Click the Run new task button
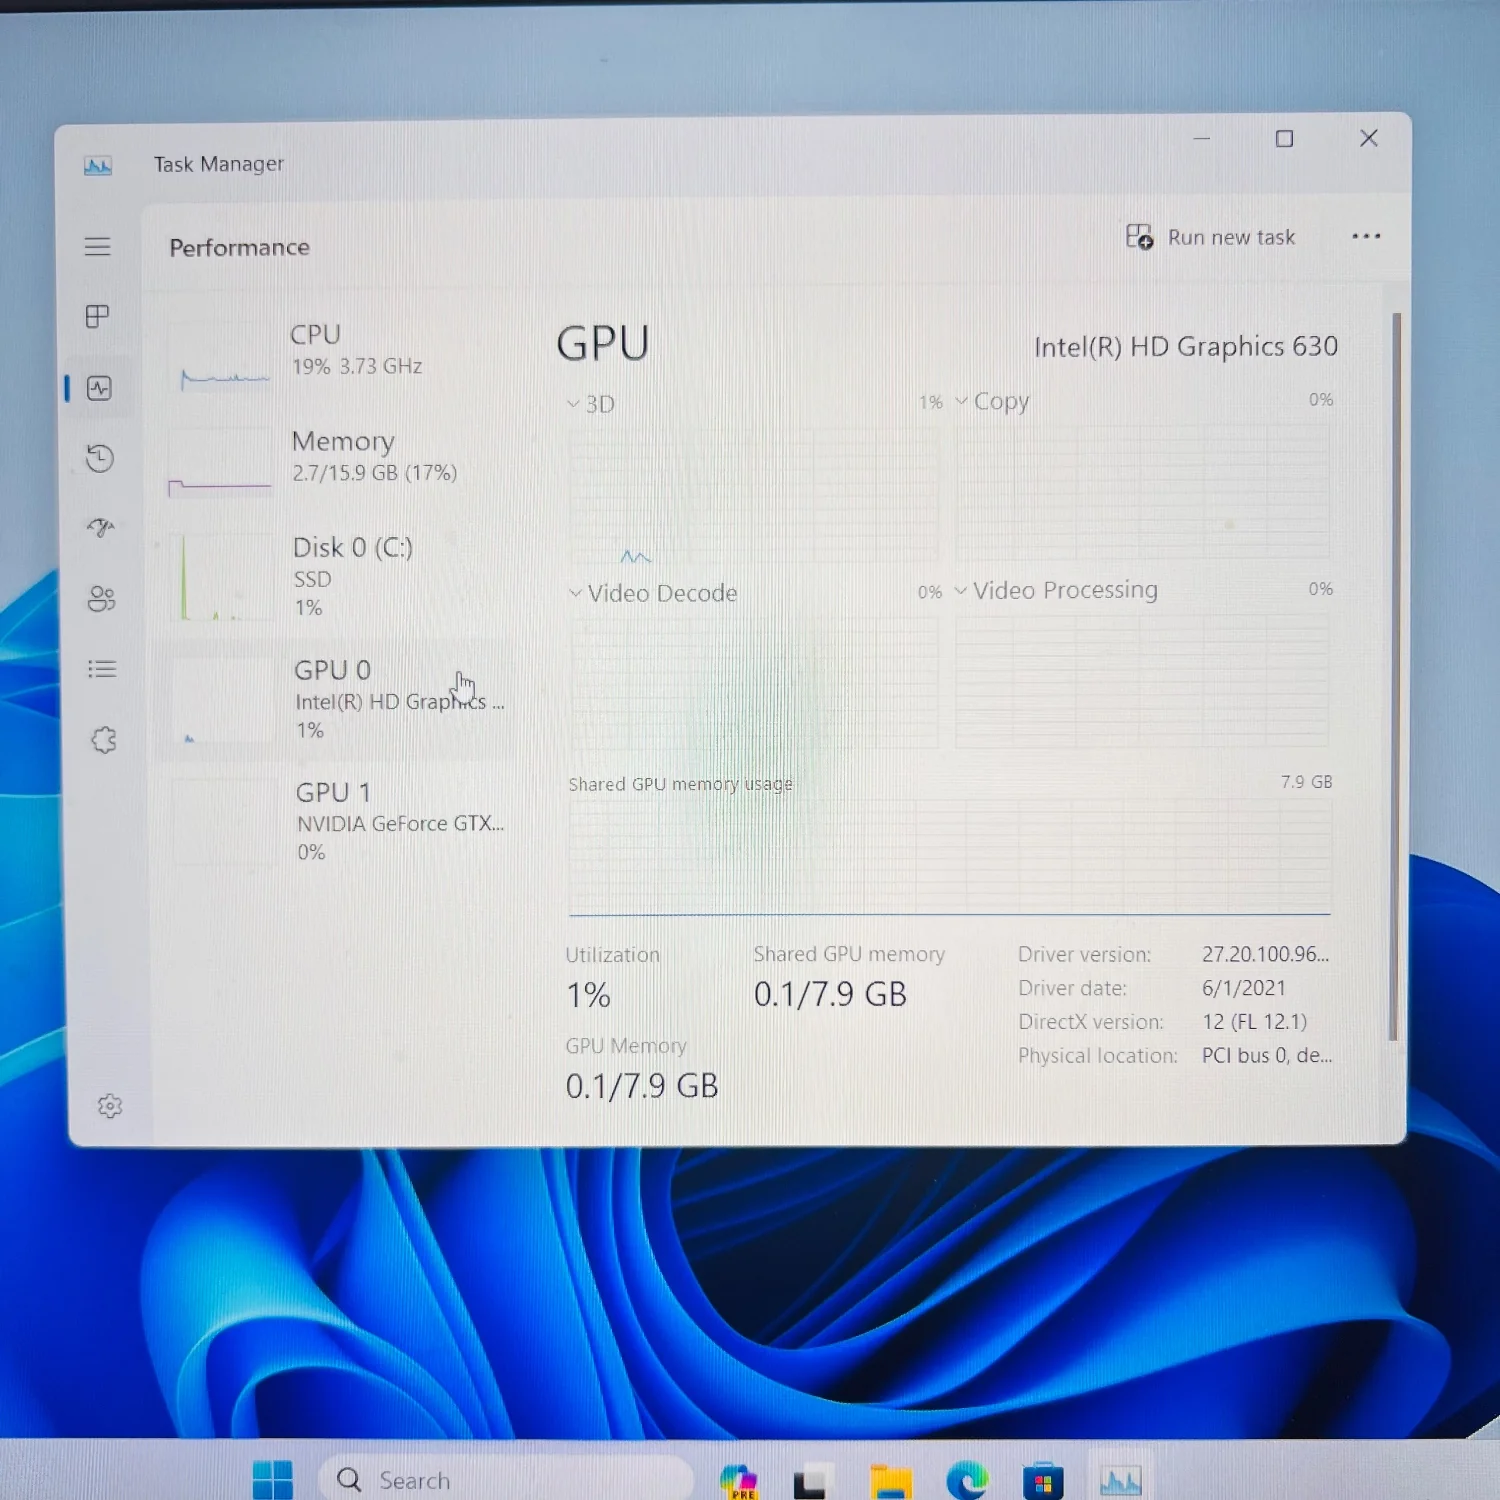Viewport: 1500px width, 1500px height. pos(1210,237)
